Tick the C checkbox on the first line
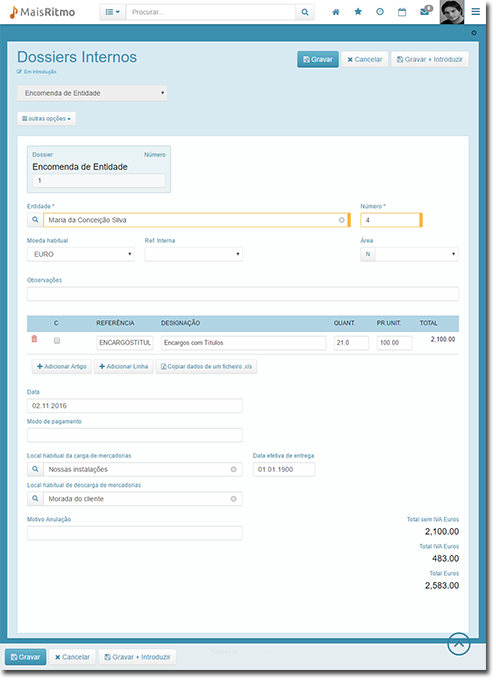 (x=57, y=341)
